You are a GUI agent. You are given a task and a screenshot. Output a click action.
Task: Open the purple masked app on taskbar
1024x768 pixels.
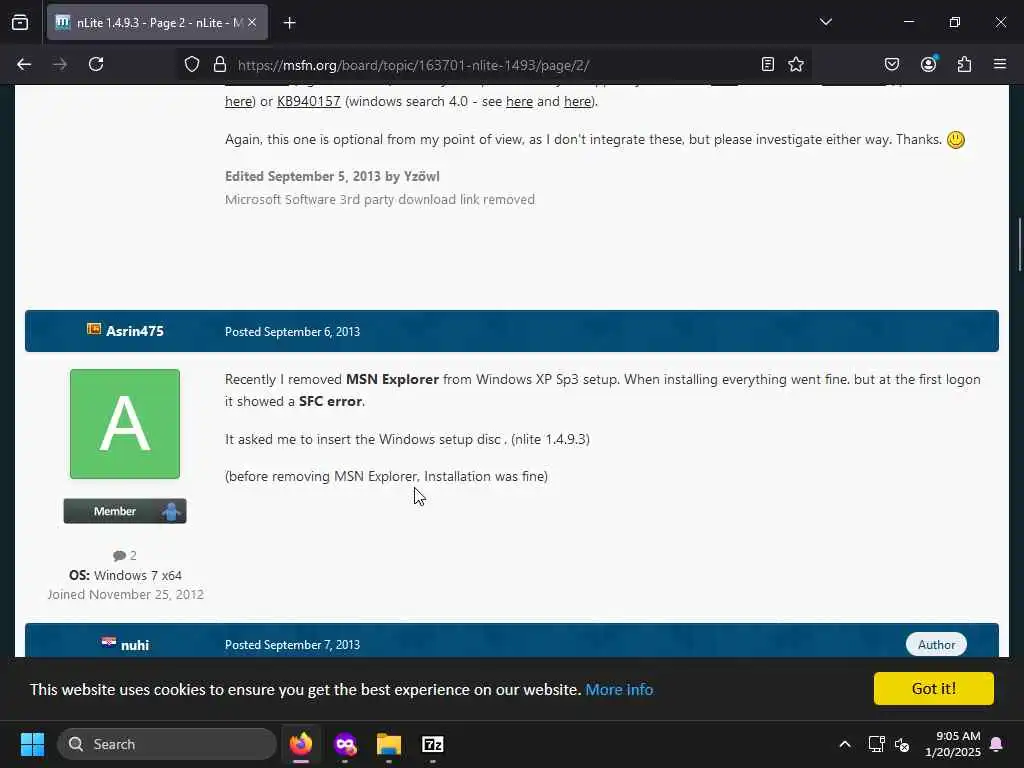(x=345, y=744)
